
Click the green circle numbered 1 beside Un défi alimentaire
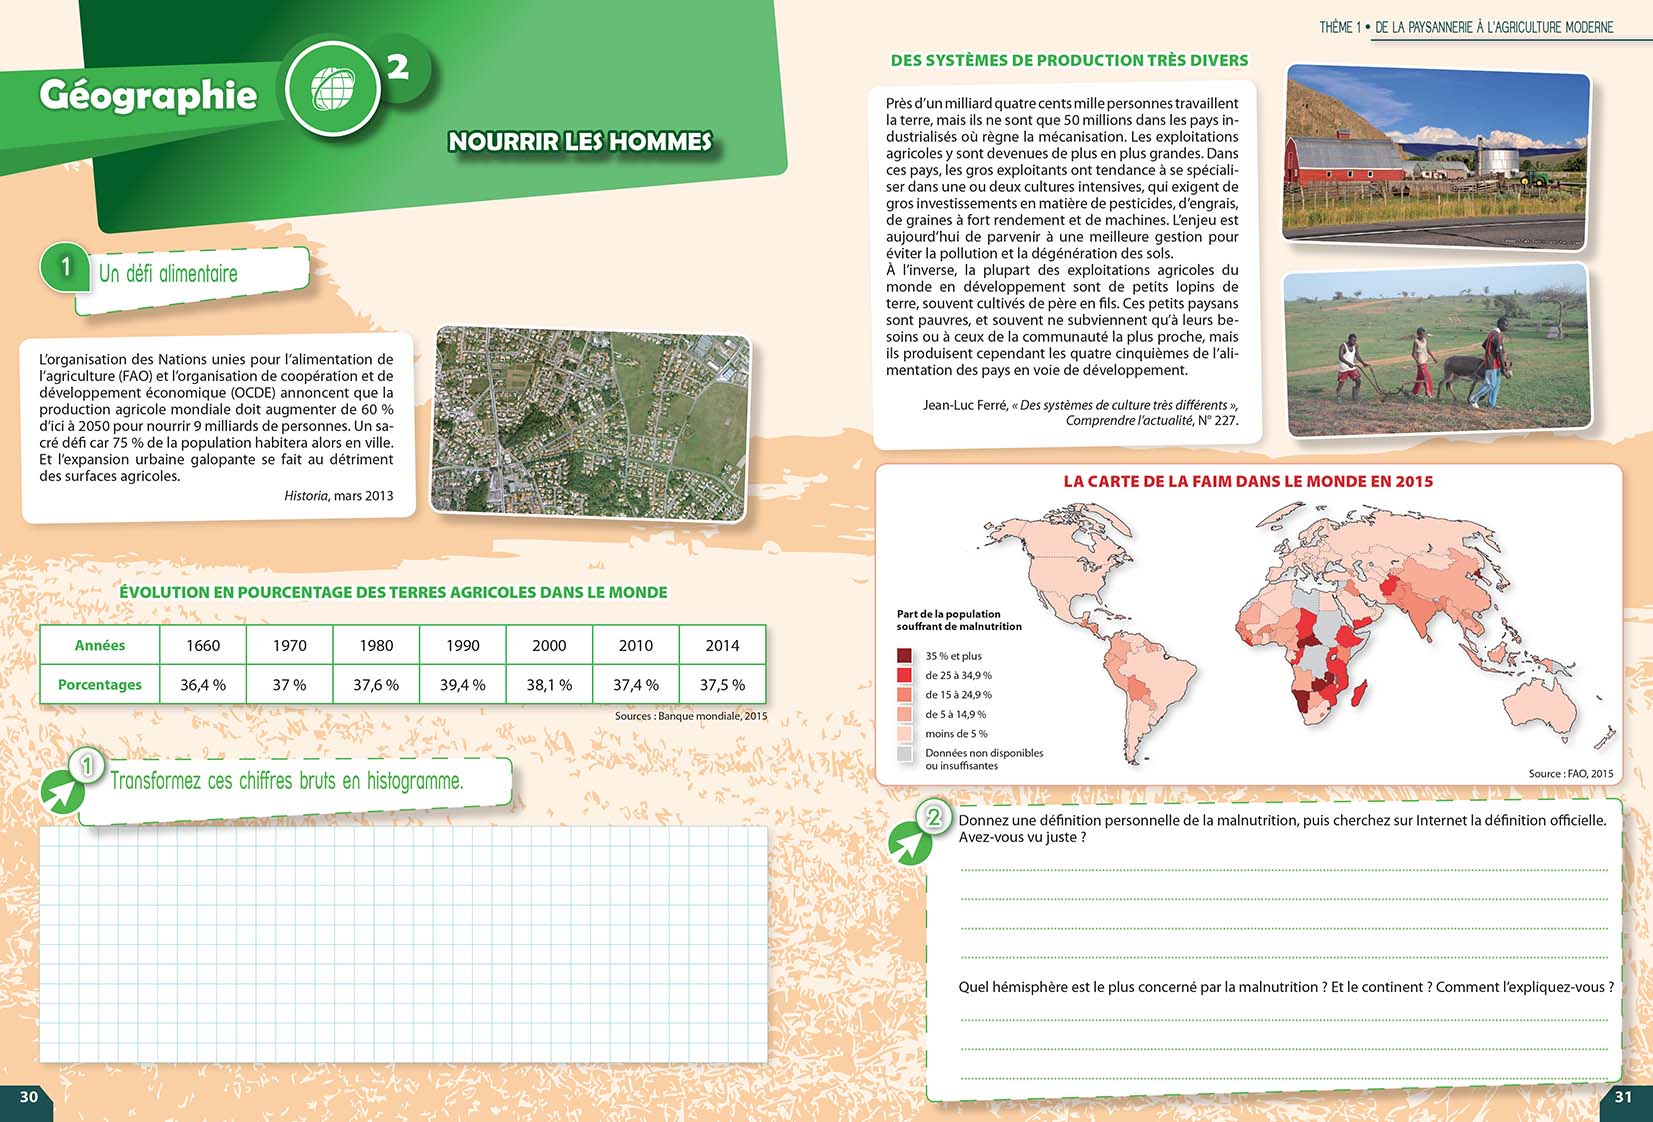click(65, 266)
